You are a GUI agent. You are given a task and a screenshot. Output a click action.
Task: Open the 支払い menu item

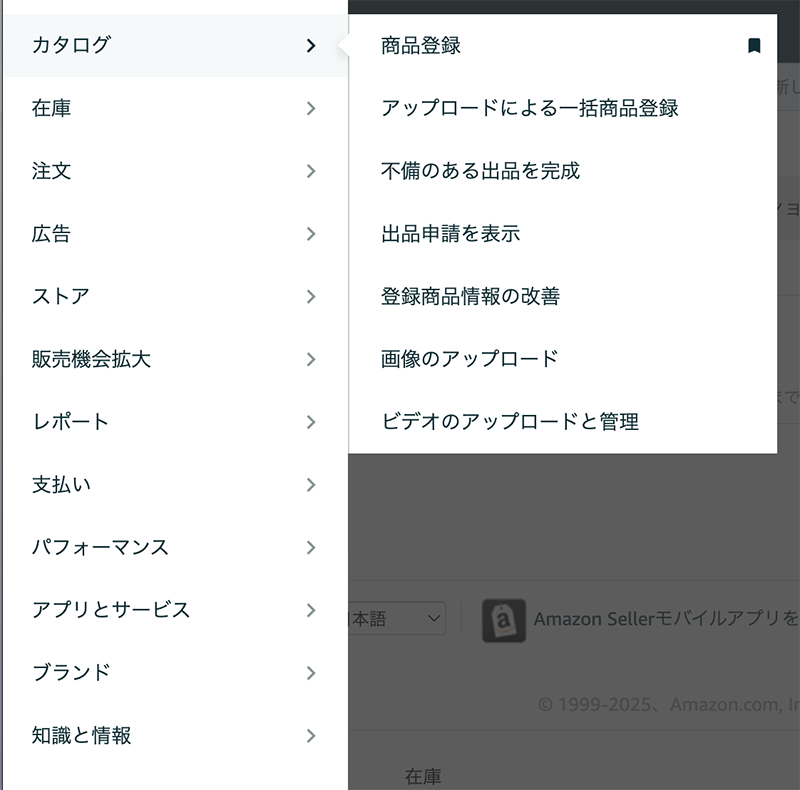177,485
